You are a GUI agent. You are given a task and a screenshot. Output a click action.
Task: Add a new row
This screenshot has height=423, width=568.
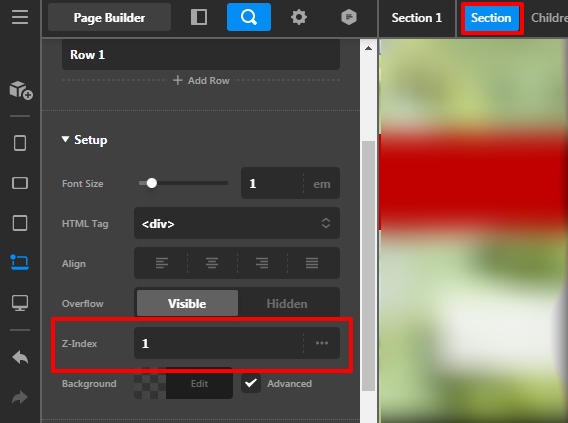tap(201, 80)
